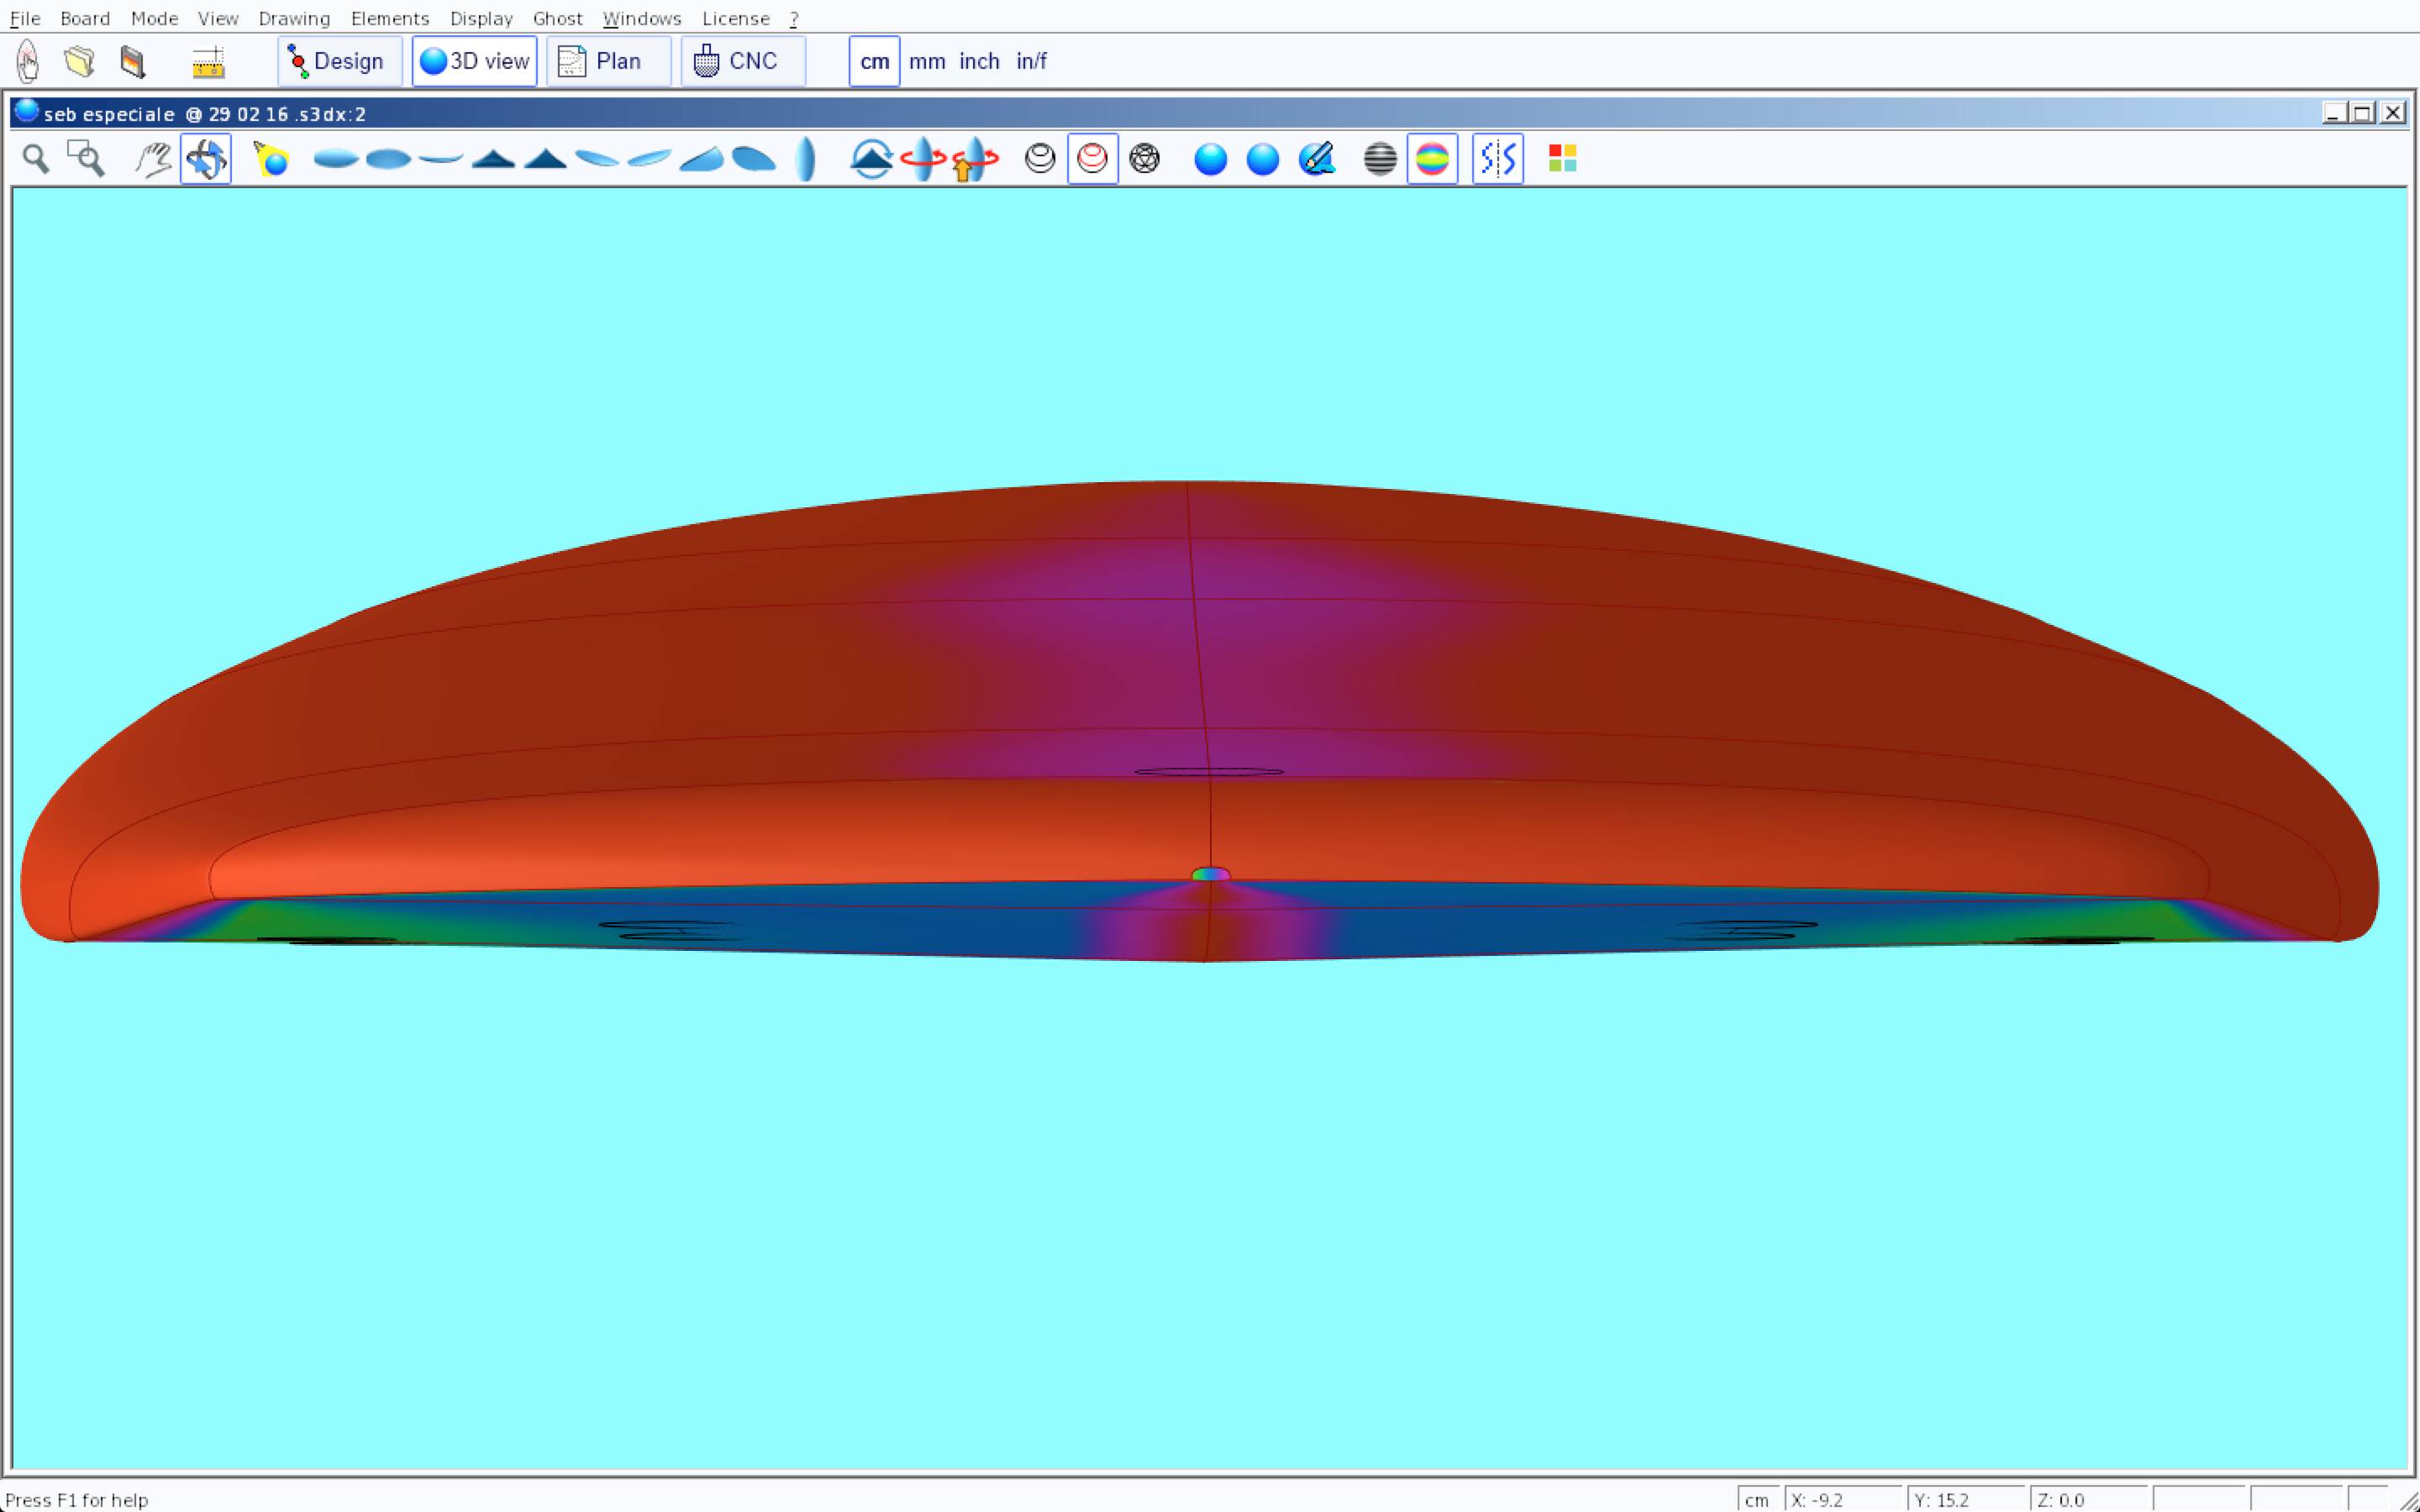Click the vertical board end-view icon

coord(805,159)
